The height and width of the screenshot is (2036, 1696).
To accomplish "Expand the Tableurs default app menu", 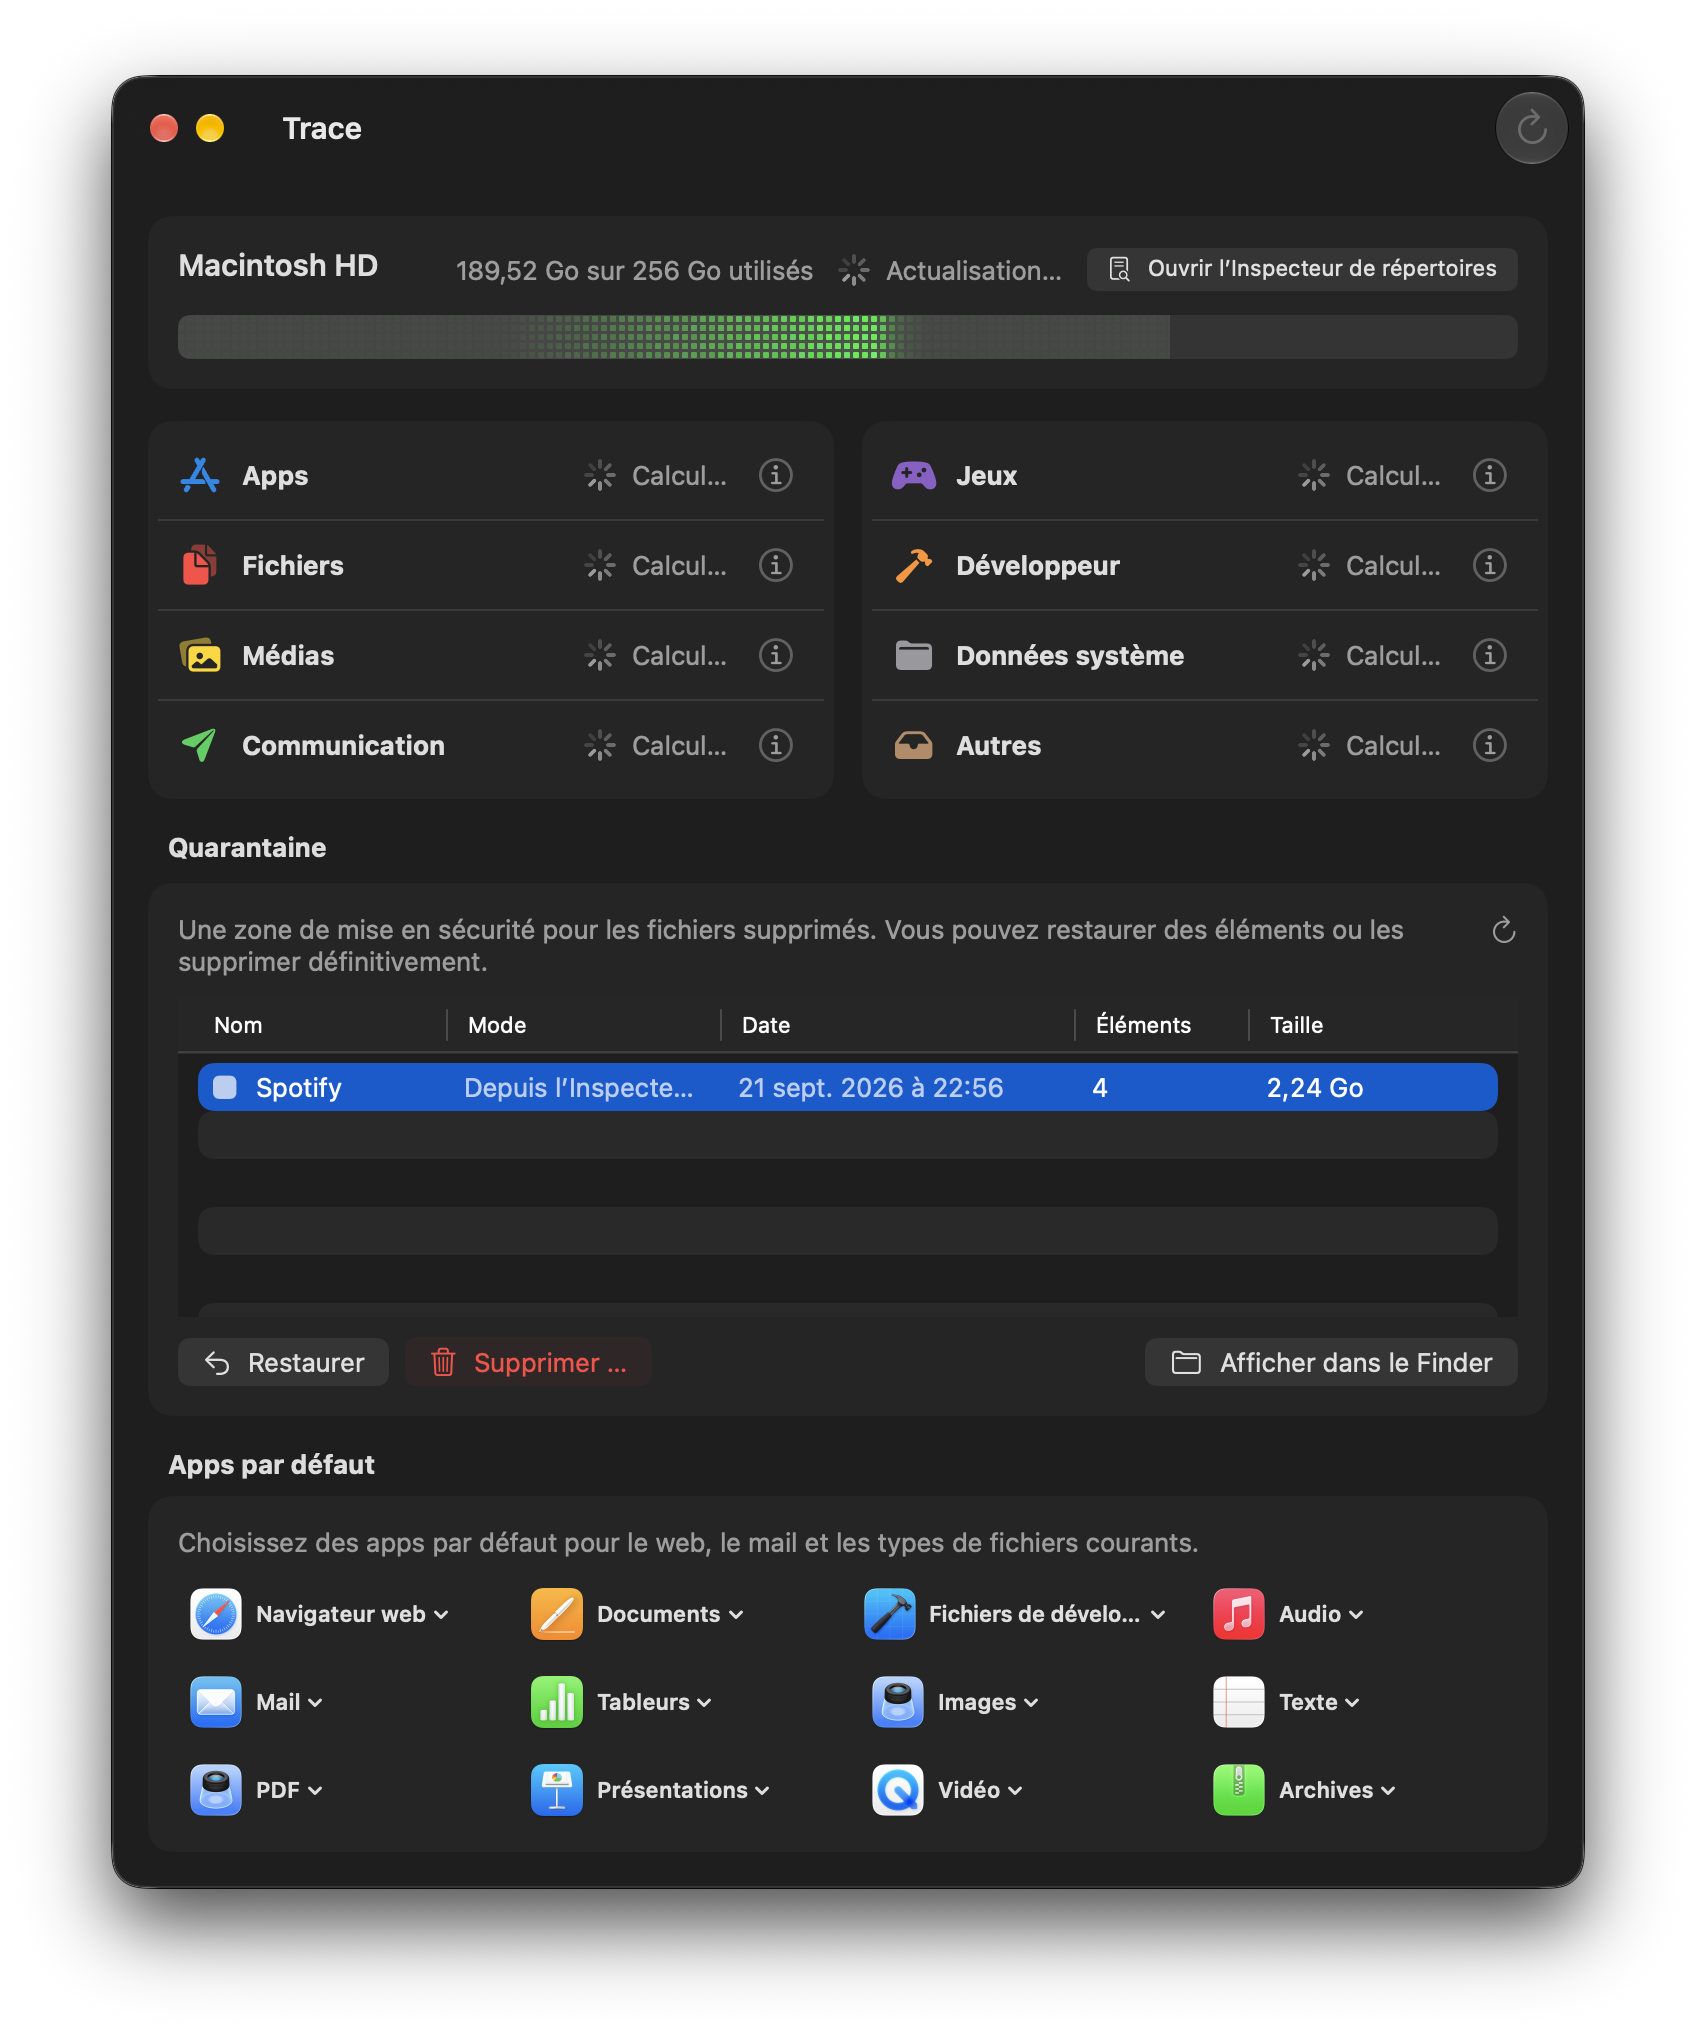I will pos(621,1702).
